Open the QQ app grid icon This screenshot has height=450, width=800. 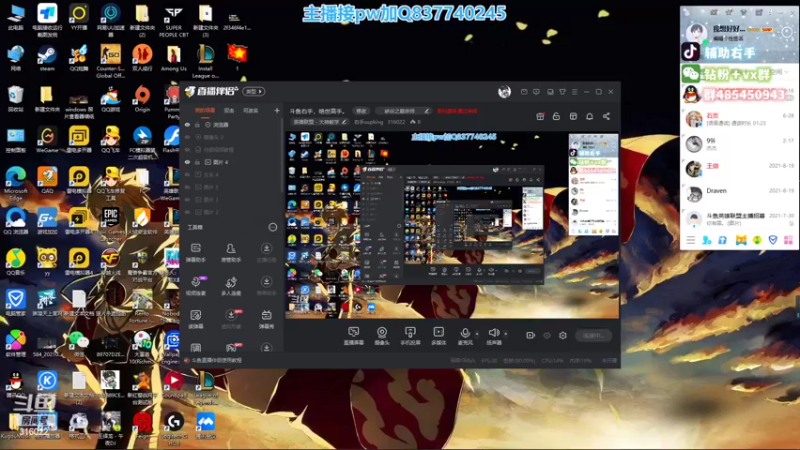pyautogui.click(x=789, y=240)
